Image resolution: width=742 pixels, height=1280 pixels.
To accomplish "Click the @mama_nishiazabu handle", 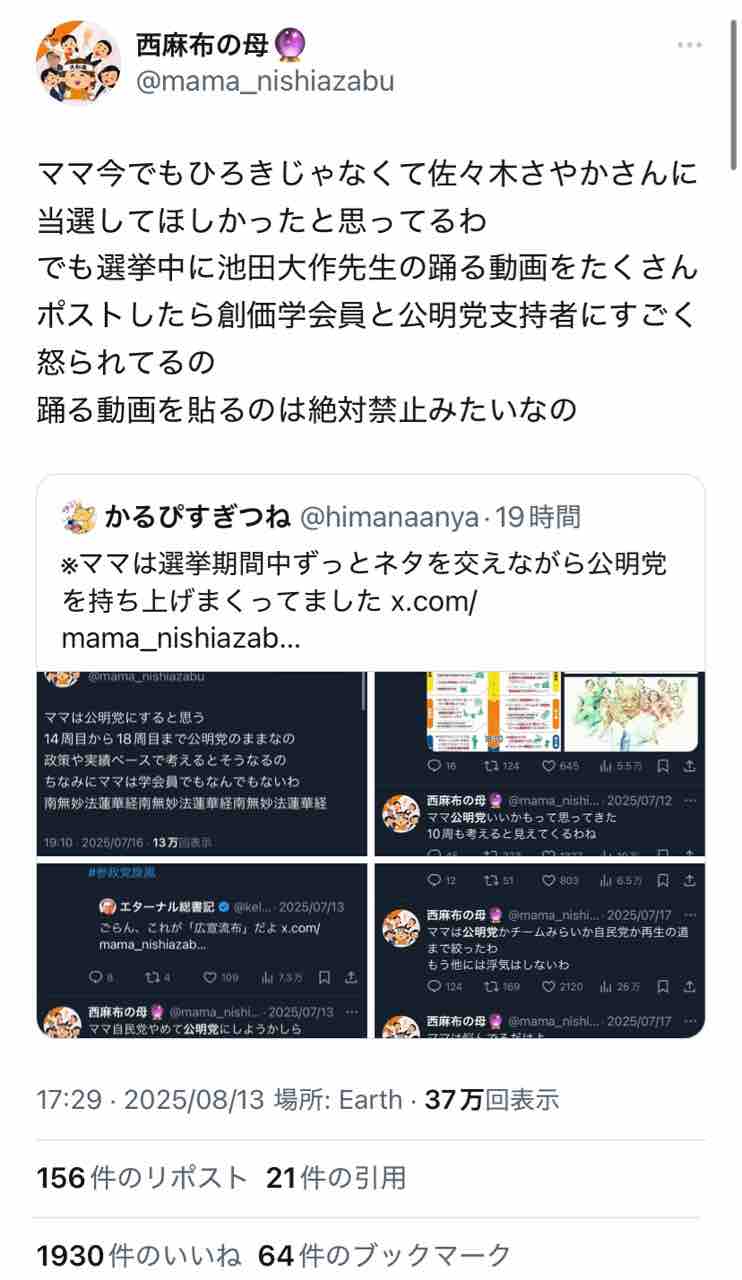I will [x=265, y=81].
